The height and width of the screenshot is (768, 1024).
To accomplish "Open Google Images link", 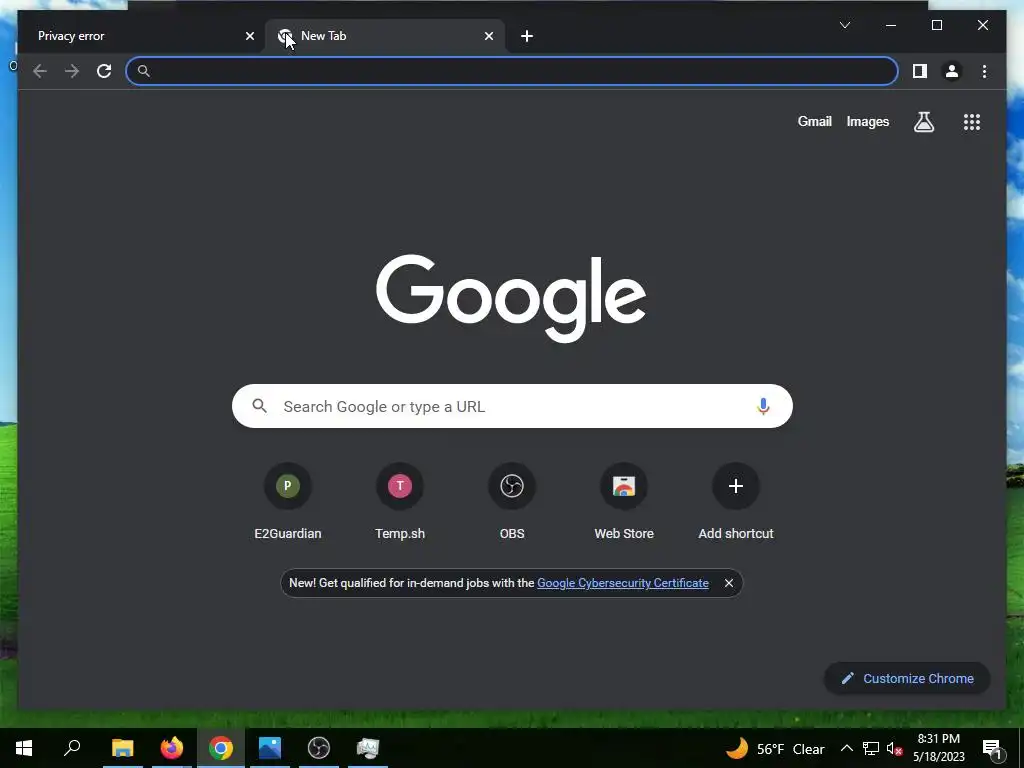I will click(867, 121).
